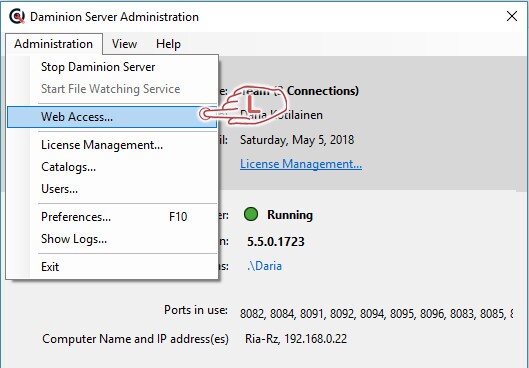Open the View menu
The height and width of the screenshot is (368, 529).
pyautogui.click(x=124, y=44)
